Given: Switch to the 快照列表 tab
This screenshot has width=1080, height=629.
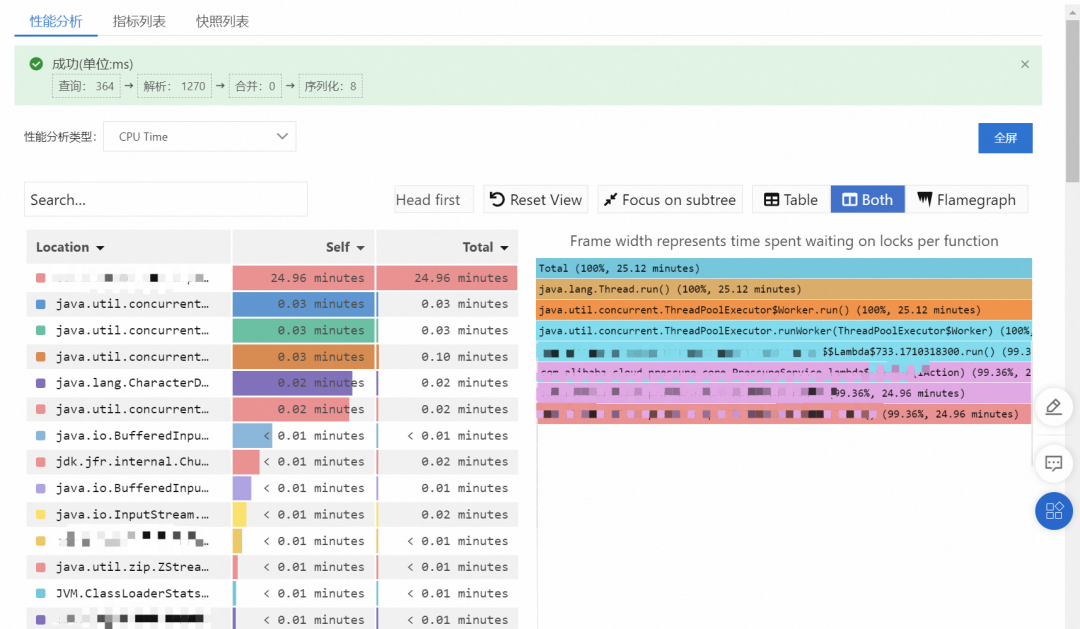Looking at the screenshot, I should pyautogui.click(x=222, y=21).
